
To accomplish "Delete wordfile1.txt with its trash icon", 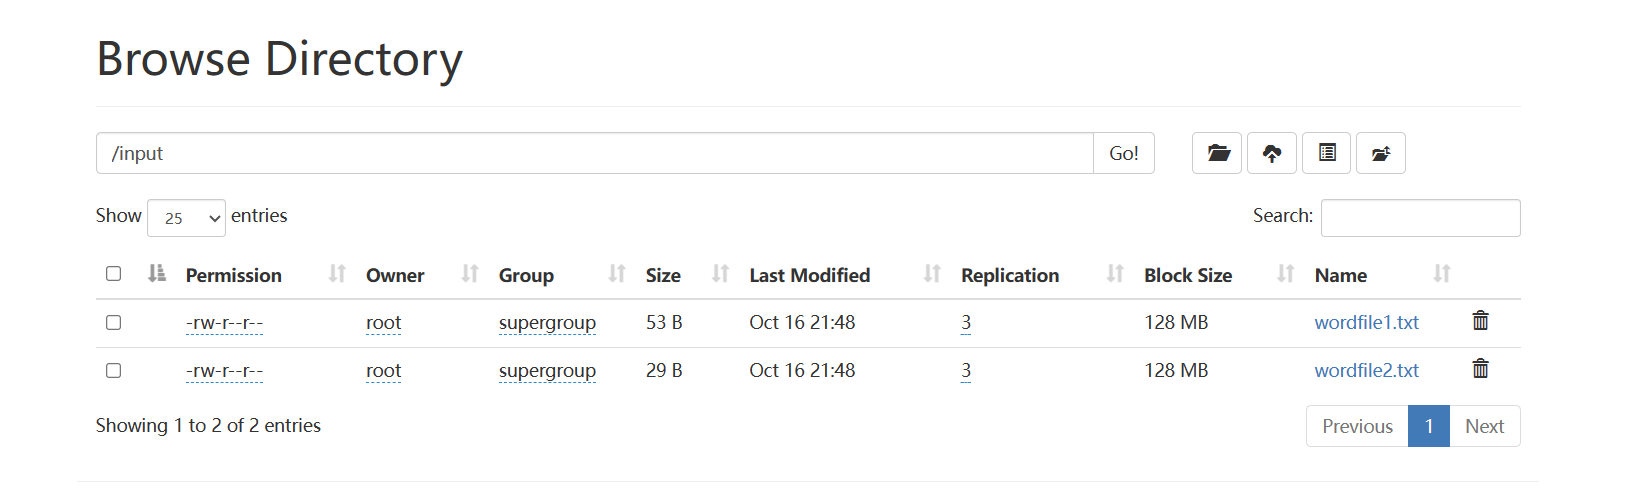I will (x=1481, y=321).
